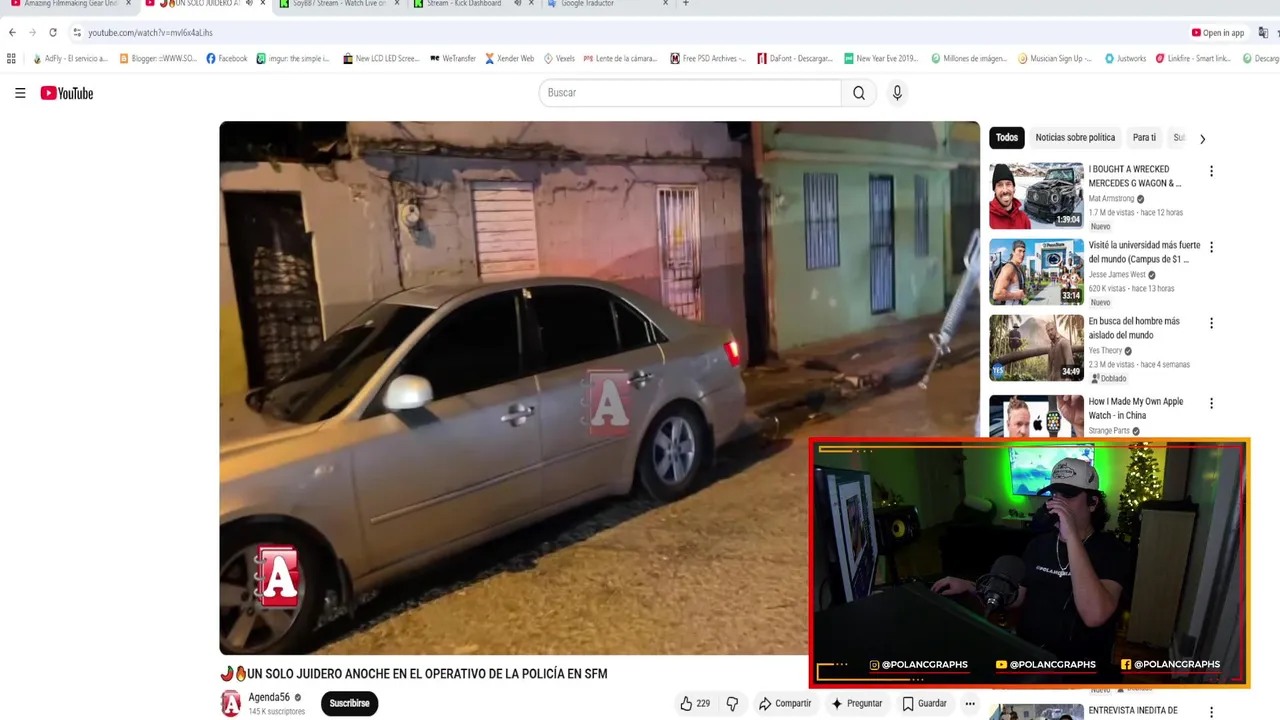Viewport: 1280px width, 720px height.
Task: Go forward in browser history
Action: [x=32, y=32]
